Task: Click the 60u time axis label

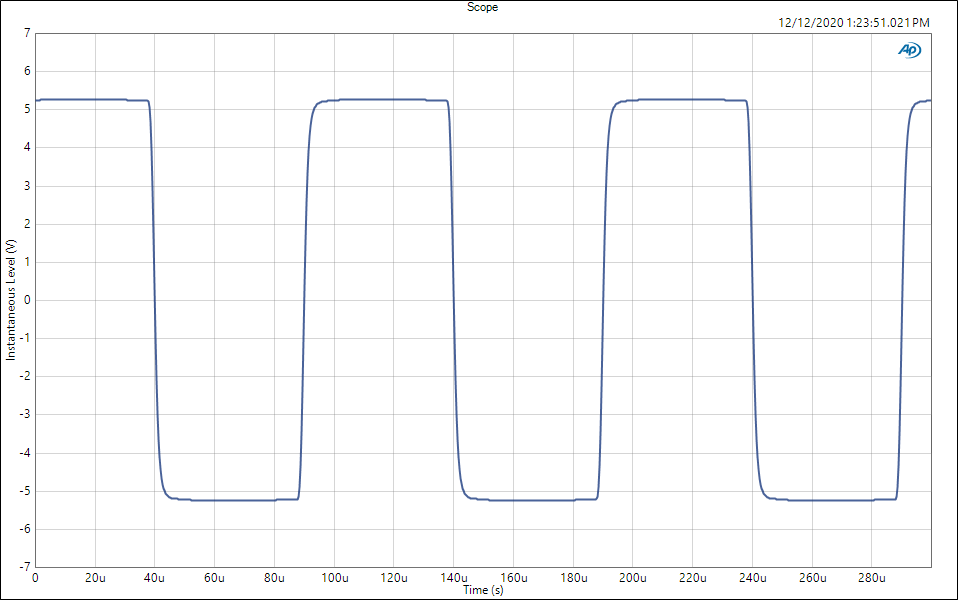Action: (x=214, y=578)
